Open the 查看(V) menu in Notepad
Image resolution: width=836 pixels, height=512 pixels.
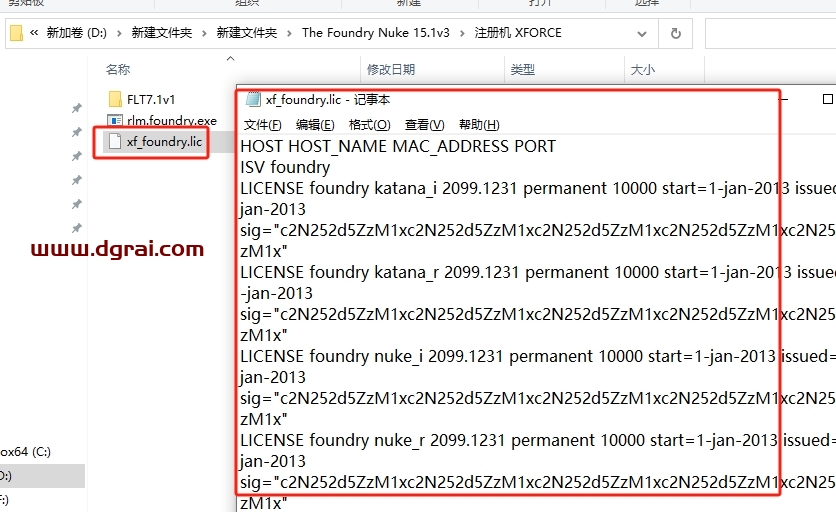(x=424, y=125)
